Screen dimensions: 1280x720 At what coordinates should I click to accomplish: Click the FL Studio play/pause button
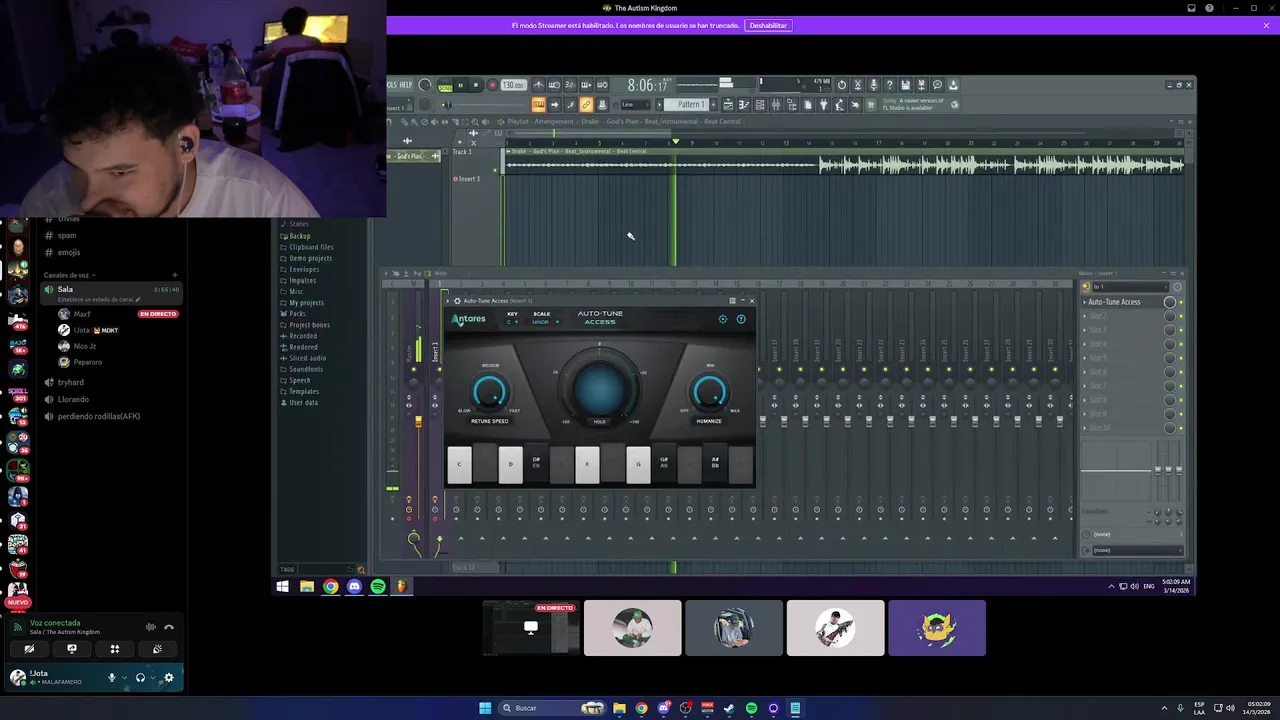tap(460, 85)
